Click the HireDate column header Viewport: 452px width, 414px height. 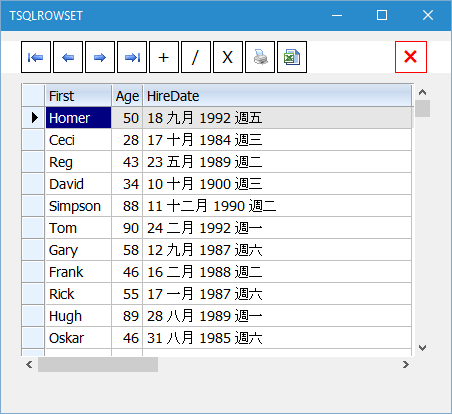point(277,96)
